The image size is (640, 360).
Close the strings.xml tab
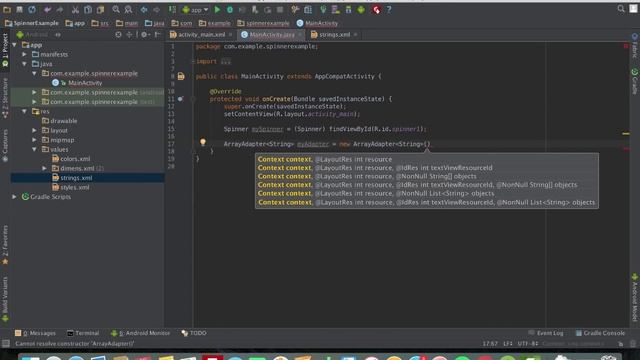[356, 35]
